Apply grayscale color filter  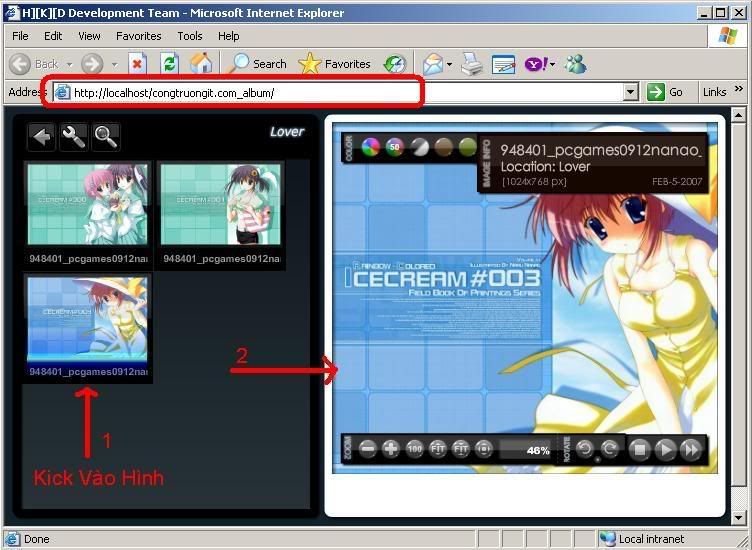[419, 147]
